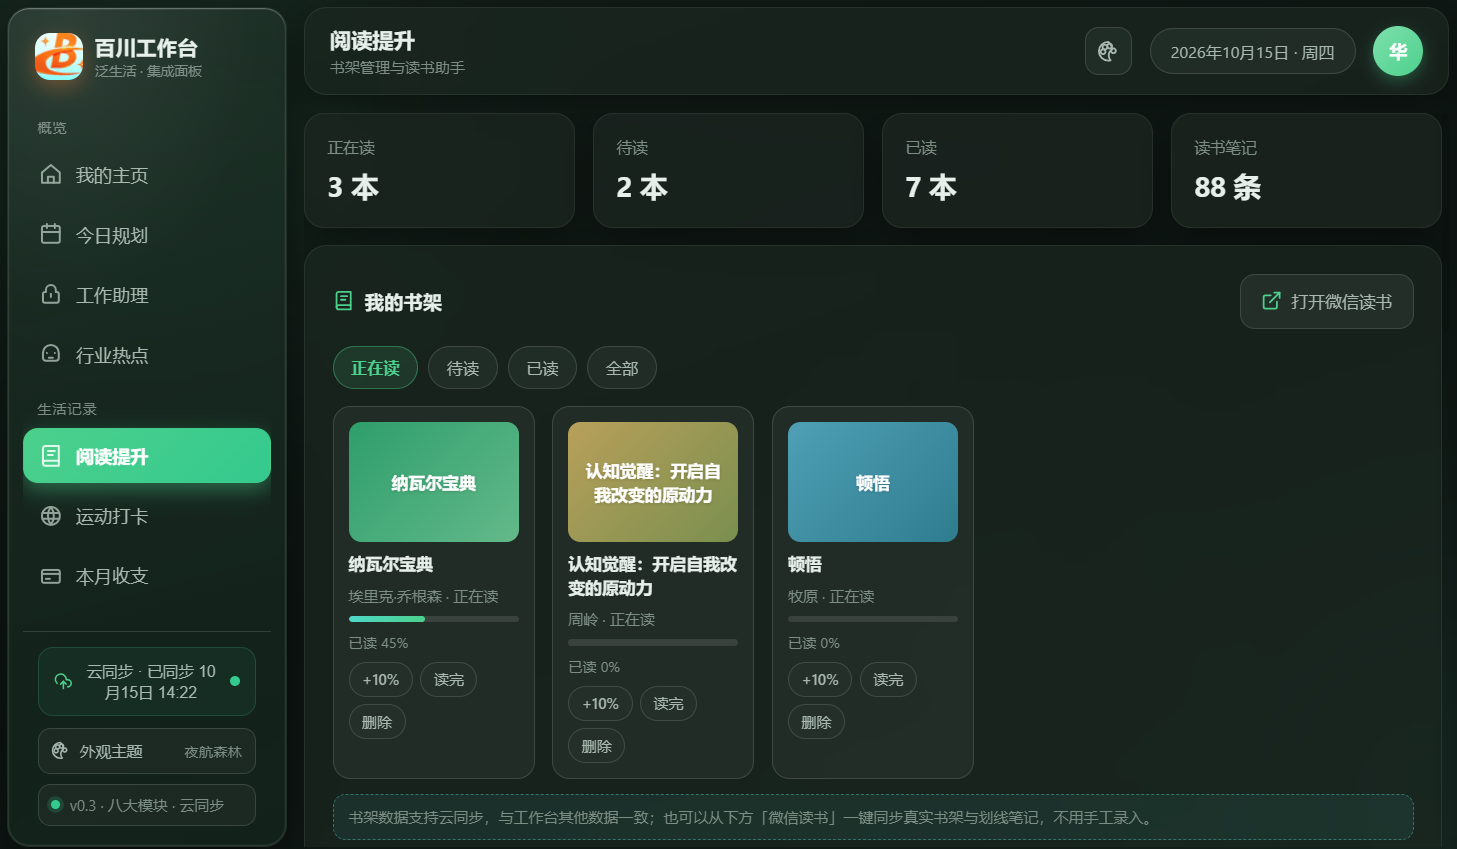Open 工作助理 from the sidebar
This screenshot has height=849, width=1457.
pyautogui.click(x=147, y=295)
